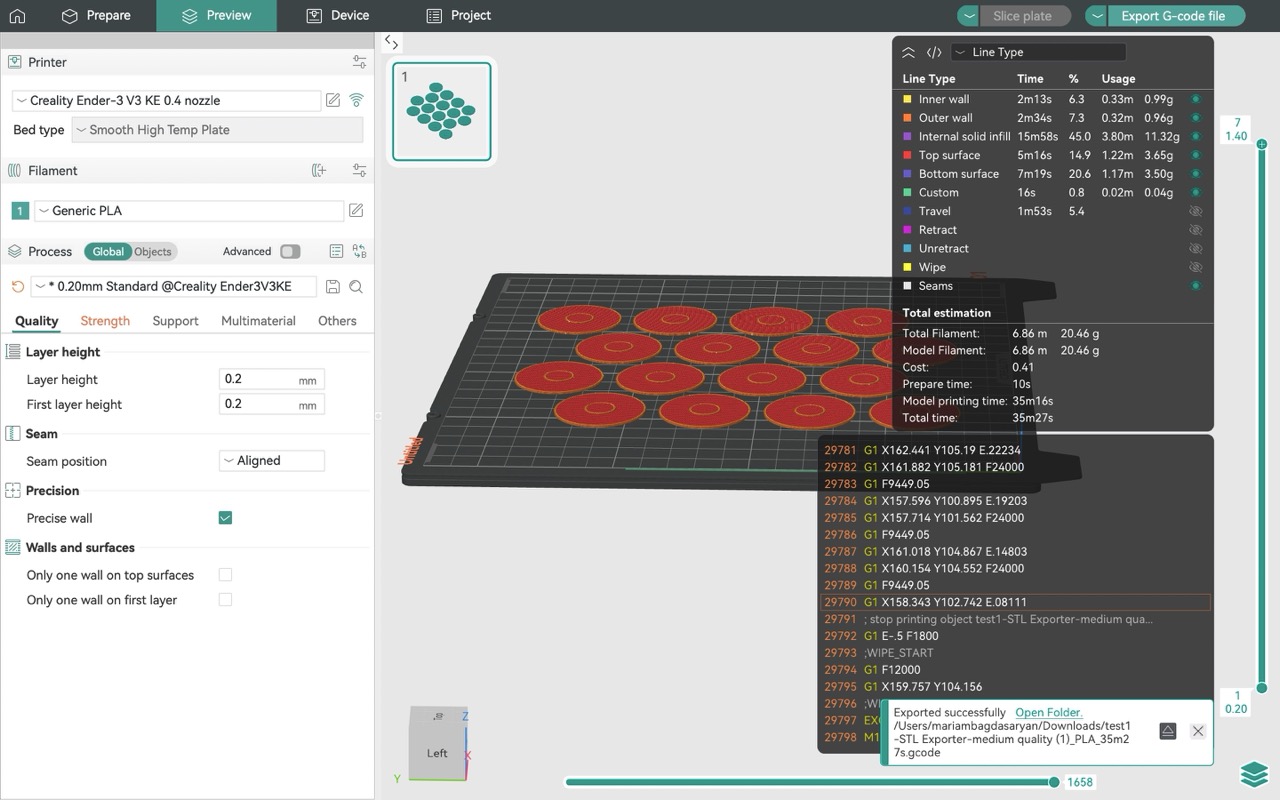This screenshot has width=1280, height=800.
Task: Expand the Line Type view dropdown
Action: pos(1038,52)
